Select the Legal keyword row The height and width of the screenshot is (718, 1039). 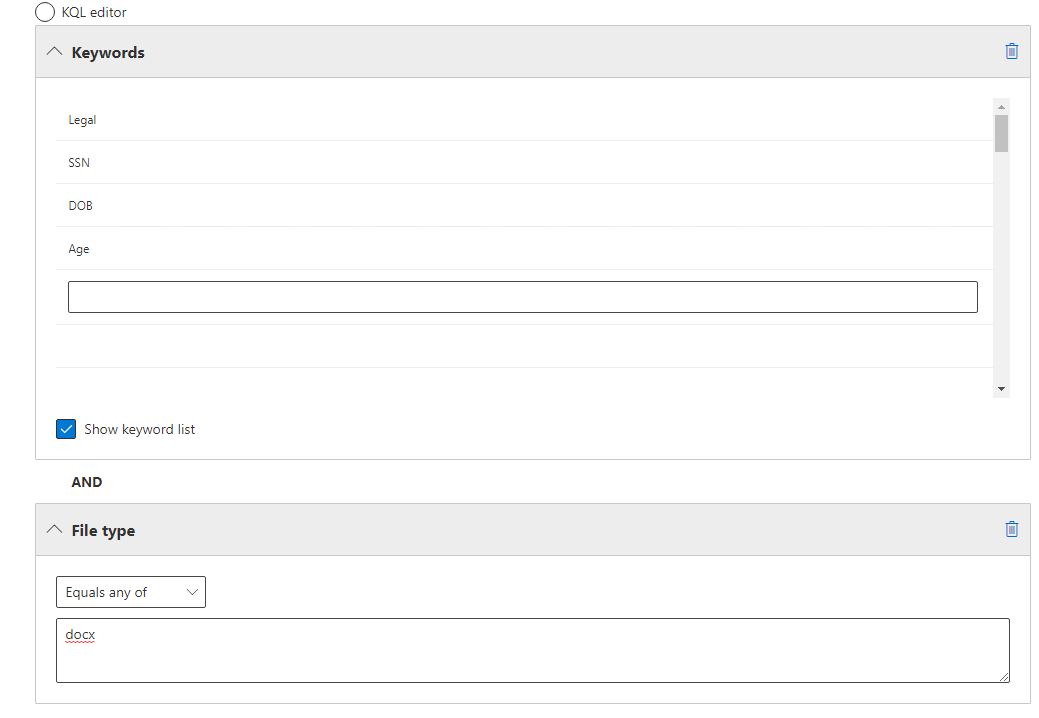pos(524,120)
